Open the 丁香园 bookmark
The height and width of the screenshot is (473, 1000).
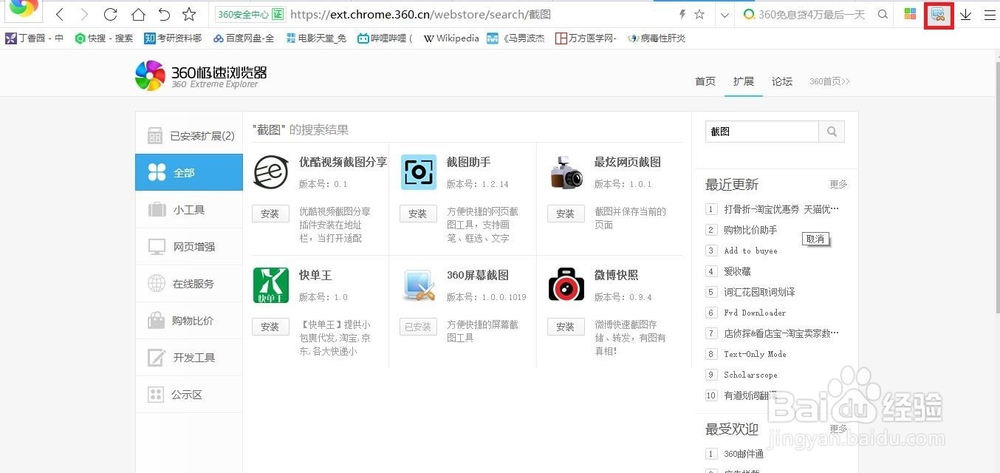coord(34,38)
